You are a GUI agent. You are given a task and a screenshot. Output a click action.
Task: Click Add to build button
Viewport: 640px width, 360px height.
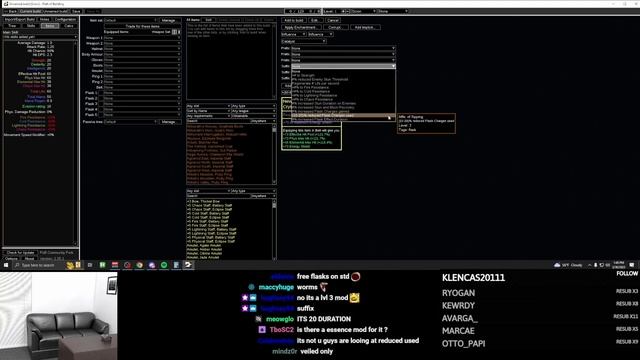click(x=293, y=20)
